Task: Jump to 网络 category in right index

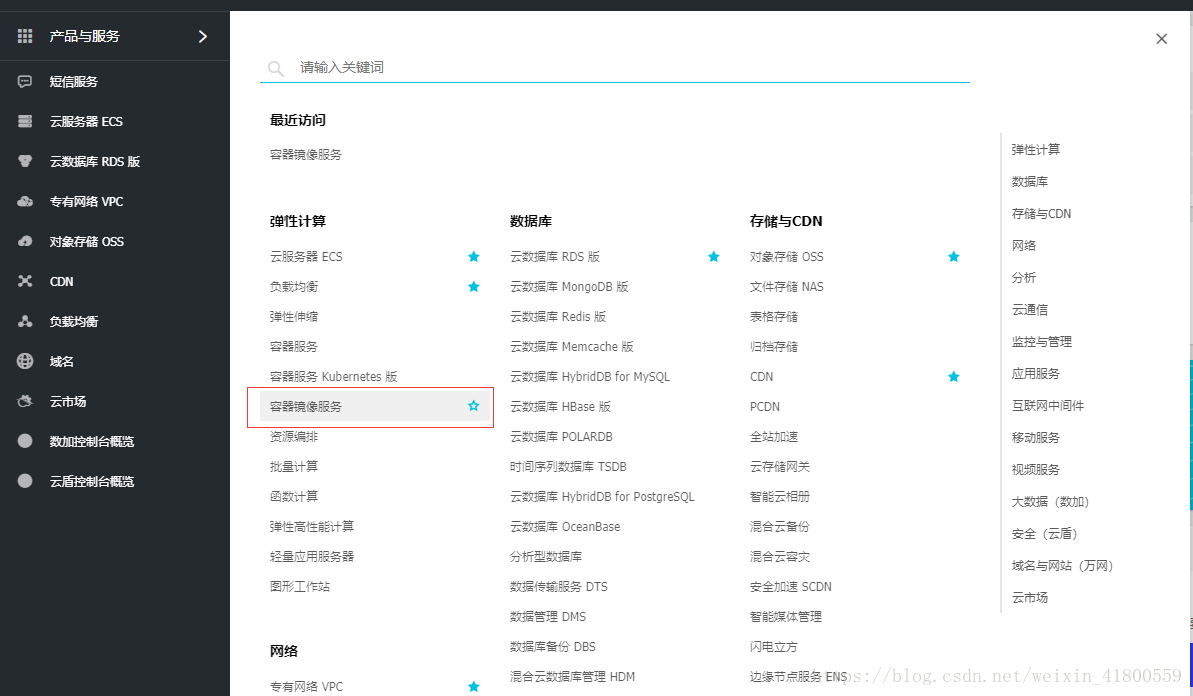Action: [1024, 246]
